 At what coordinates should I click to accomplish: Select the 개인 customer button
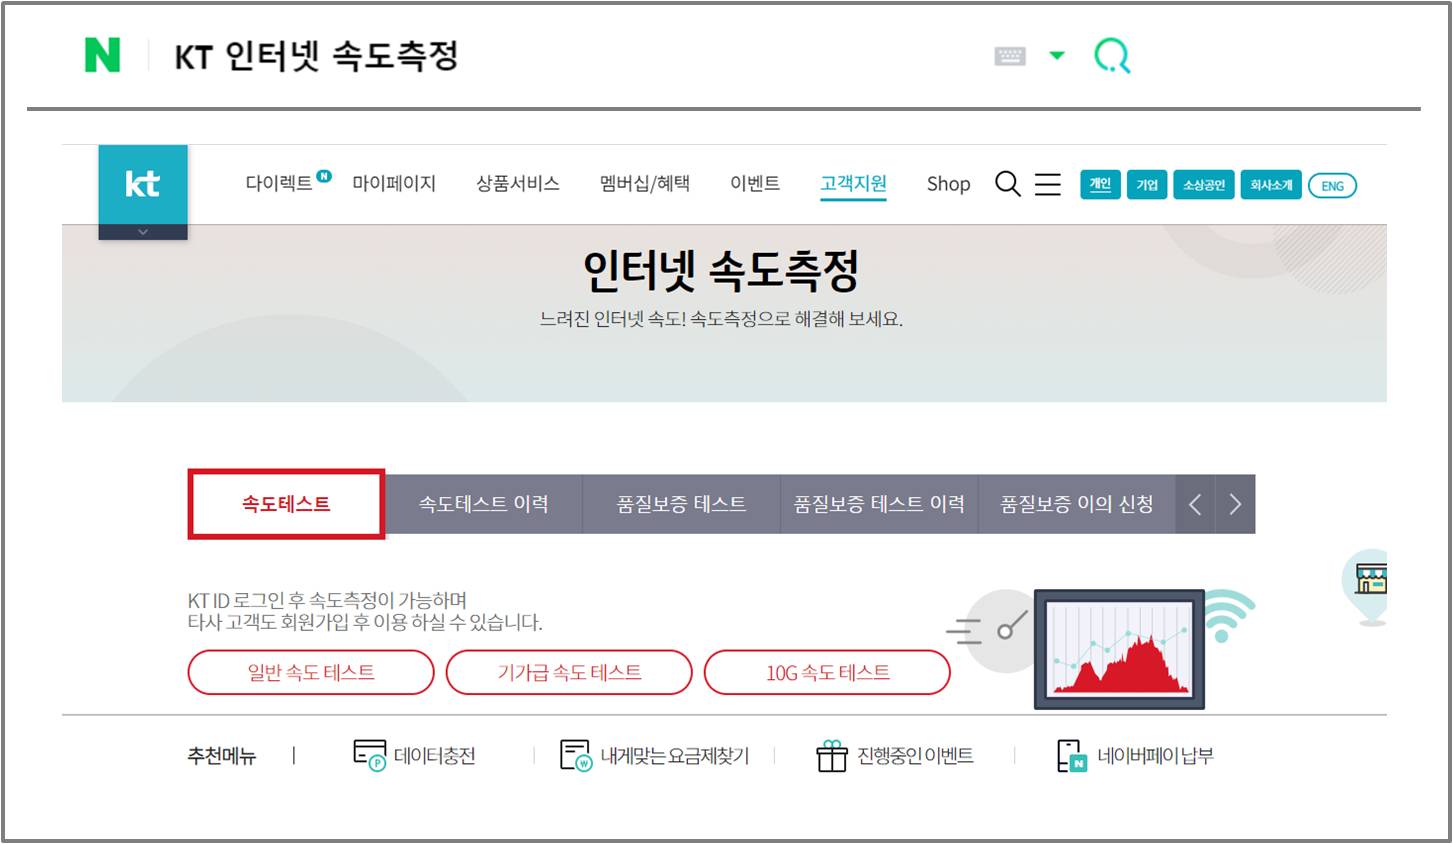click(x=1100, y=185)
